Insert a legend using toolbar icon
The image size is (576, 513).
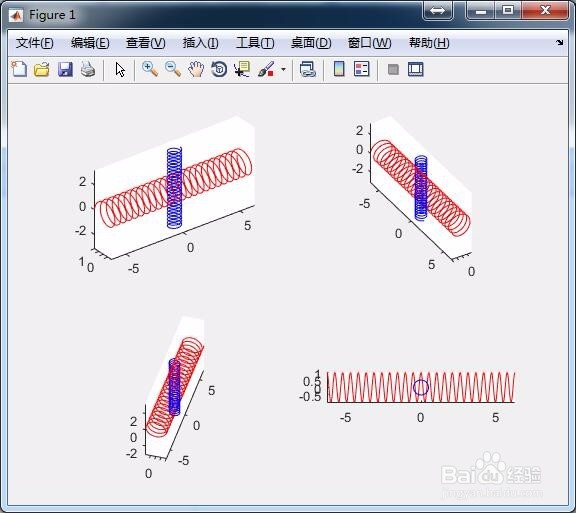361,69
